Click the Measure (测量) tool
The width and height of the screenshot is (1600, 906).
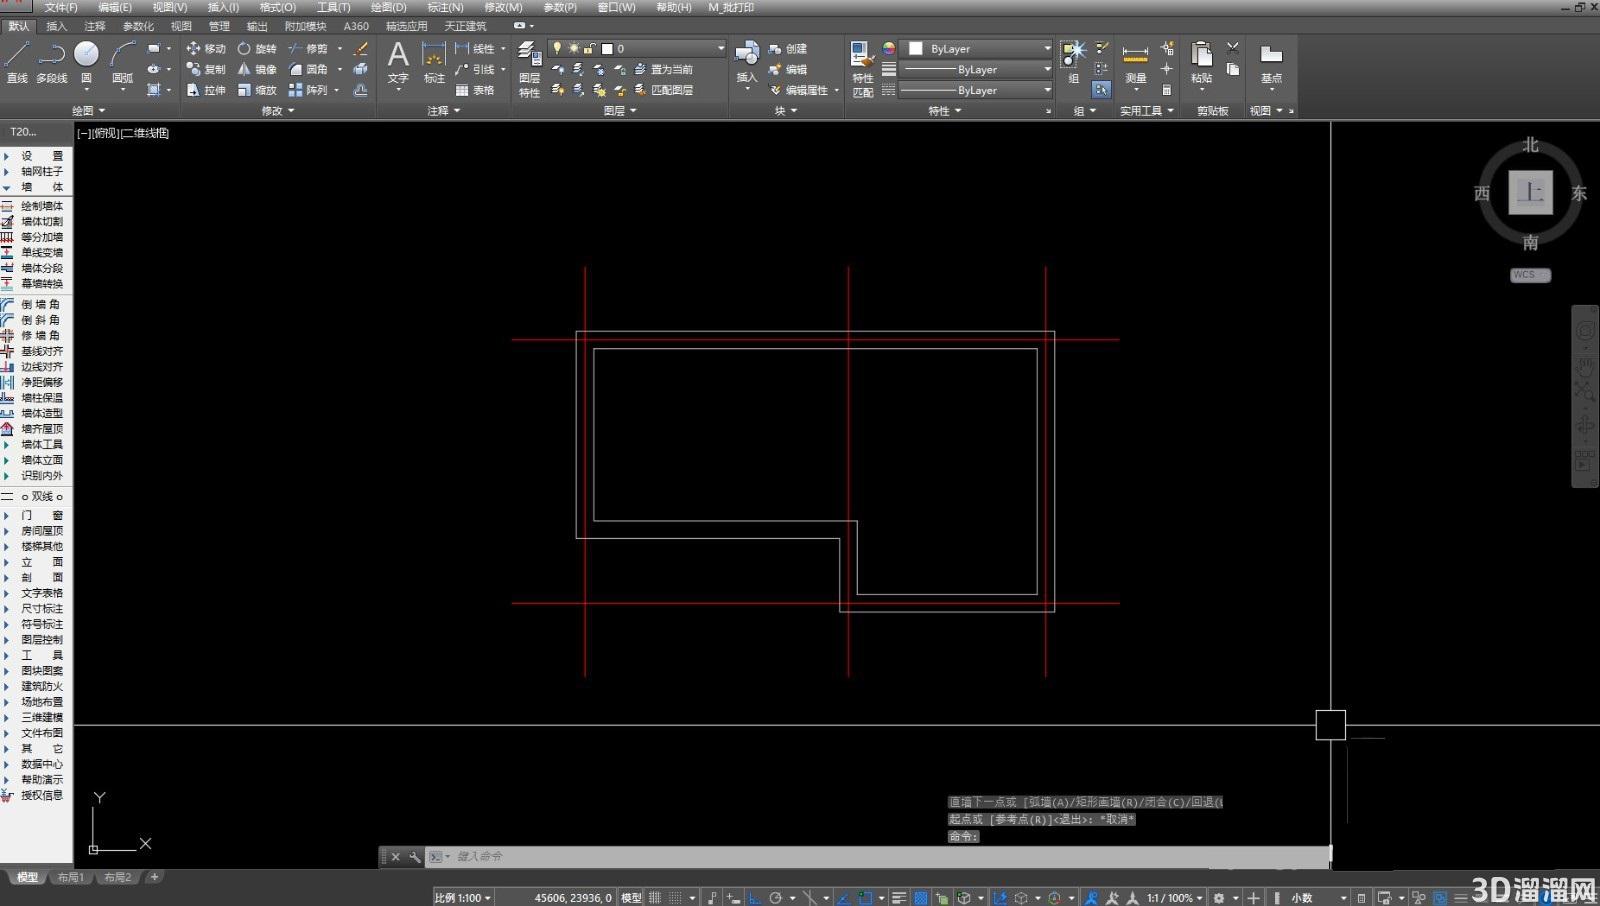pos(1135,62)
